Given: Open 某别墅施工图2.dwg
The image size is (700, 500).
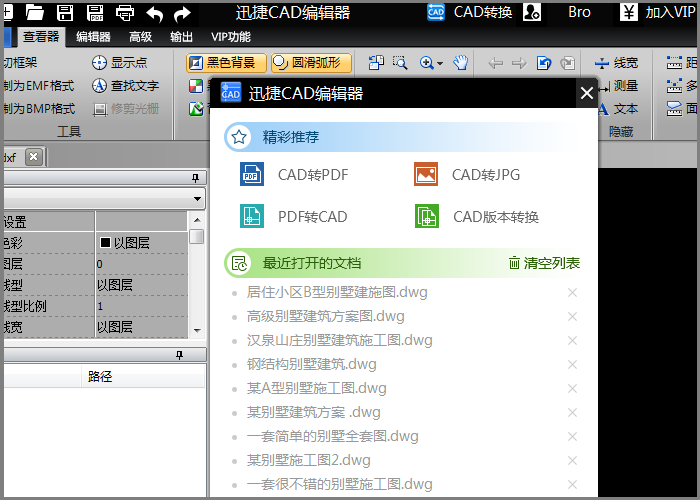Looking at the screenshot, I should coord(308,460).
